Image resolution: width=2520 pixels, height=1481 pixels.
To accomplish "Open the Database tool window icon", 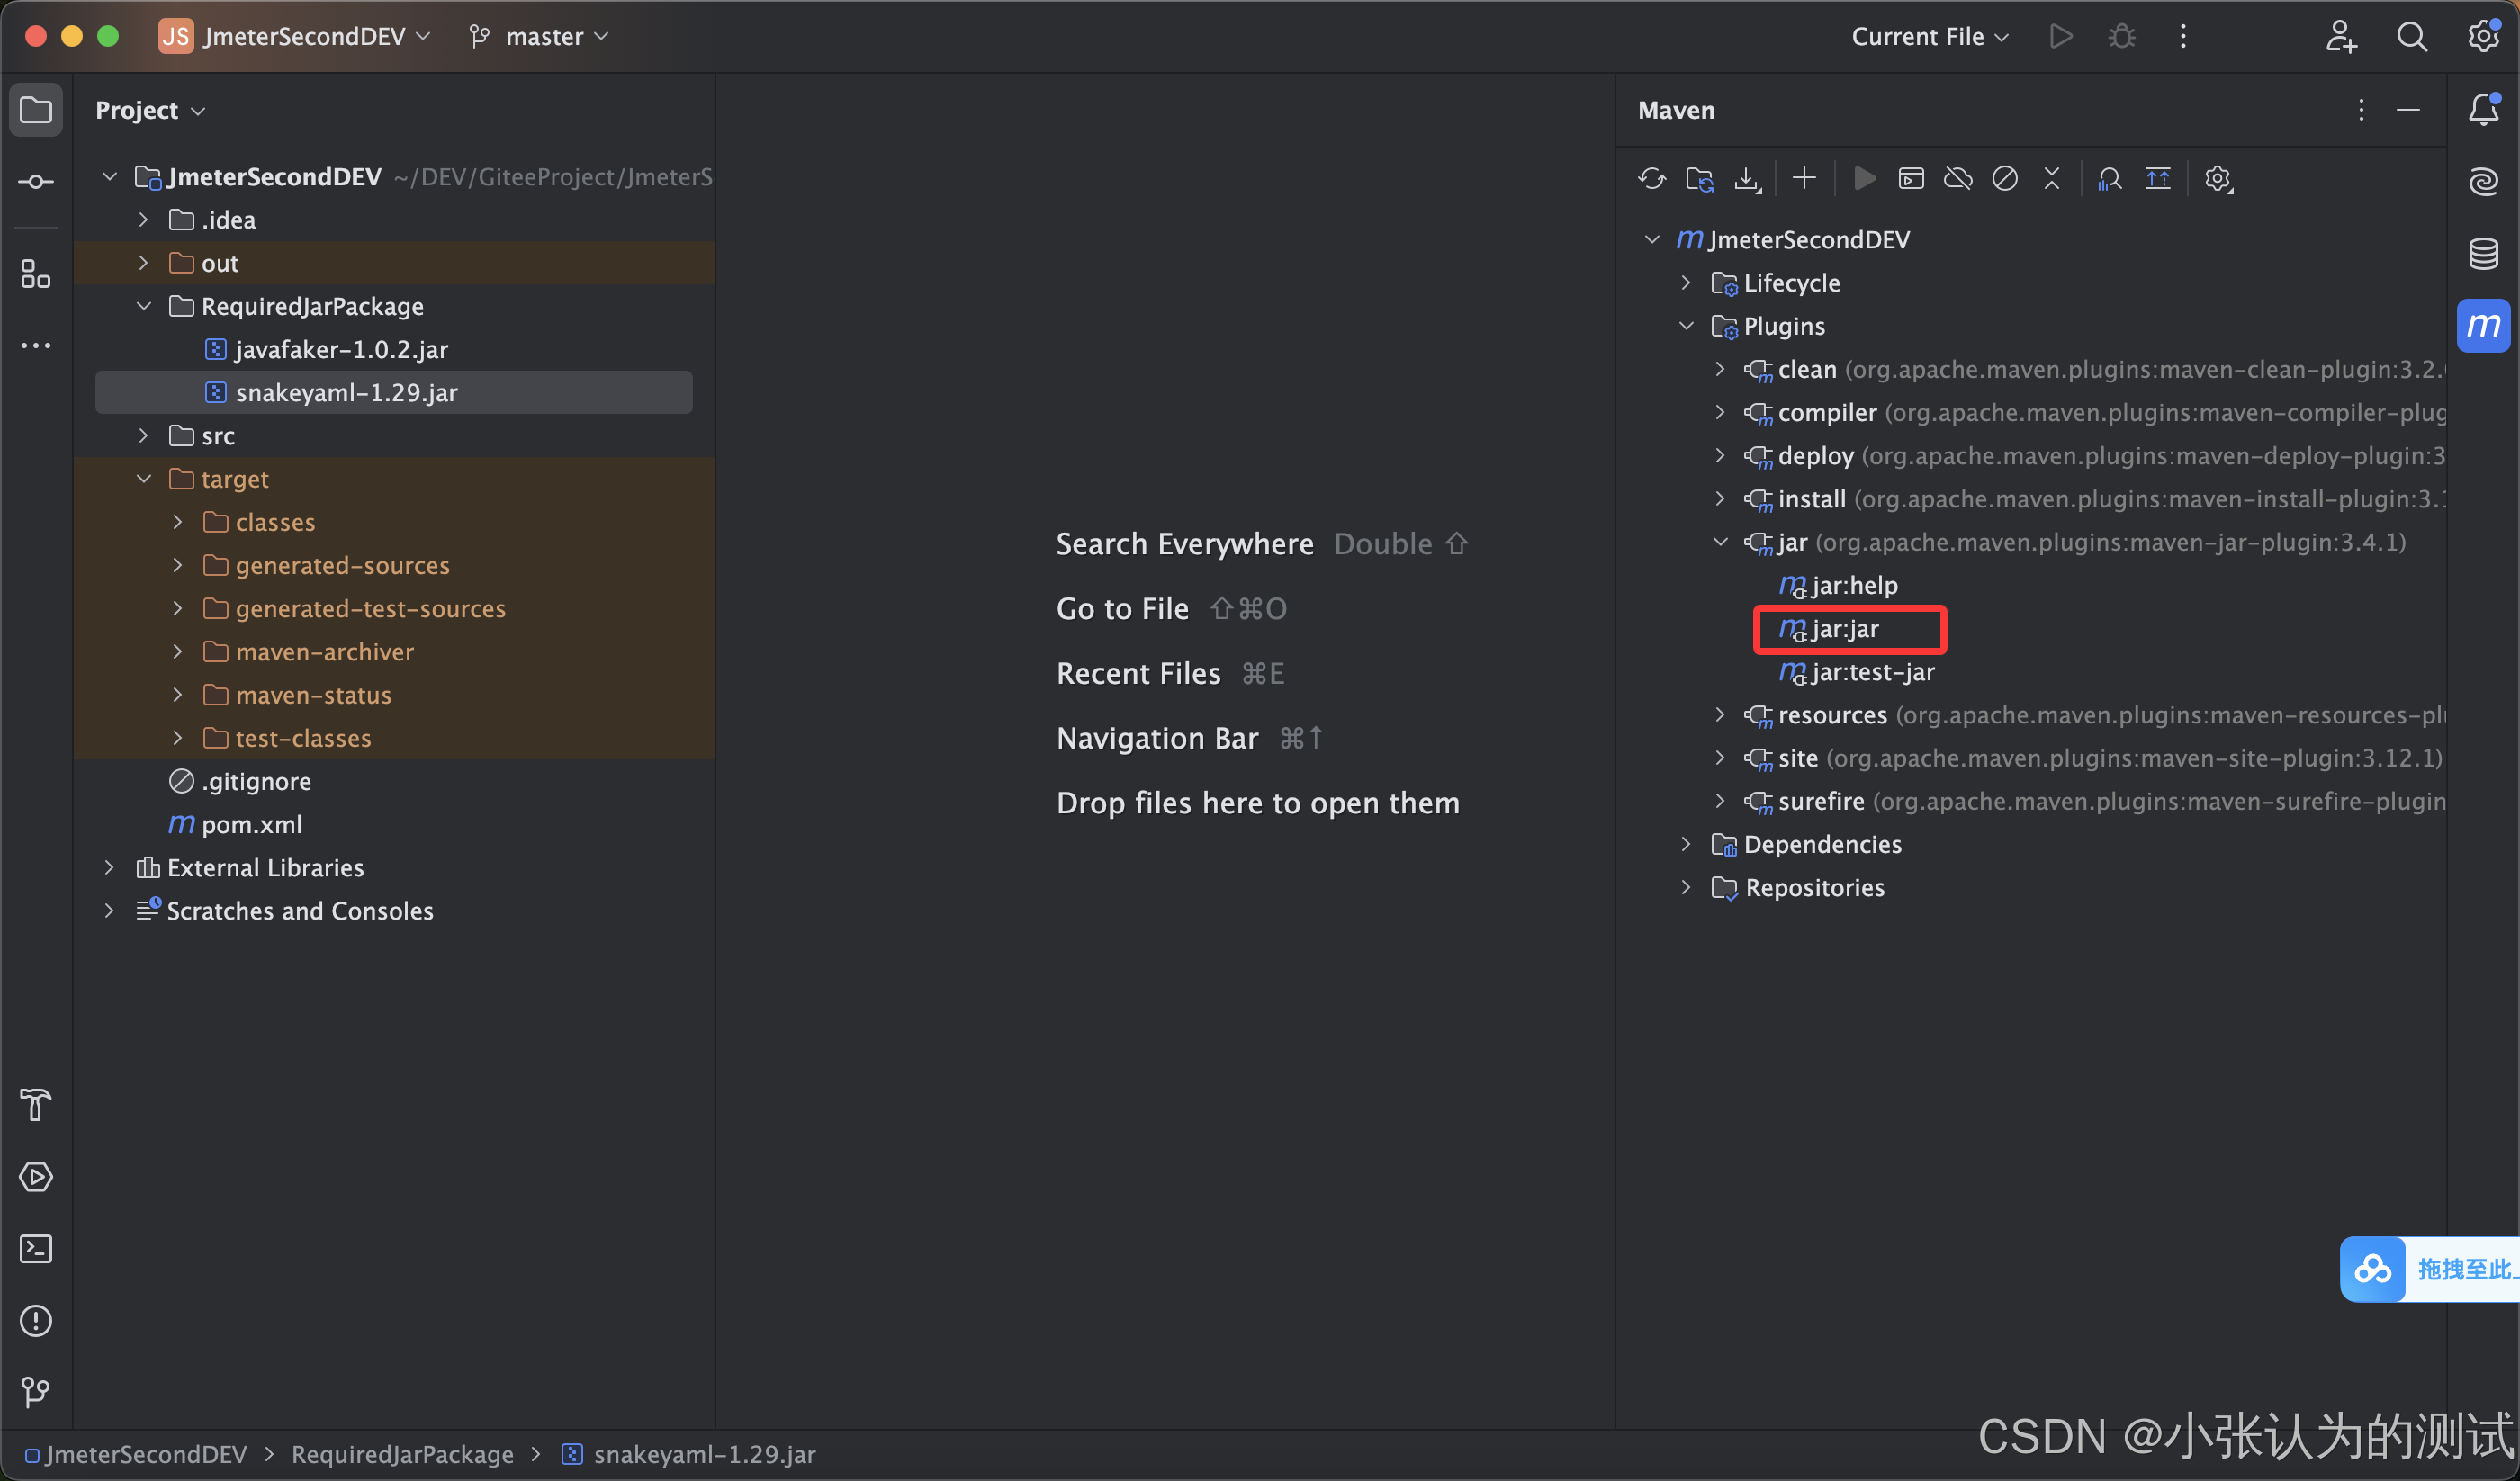I will [x=2483, y=253].
